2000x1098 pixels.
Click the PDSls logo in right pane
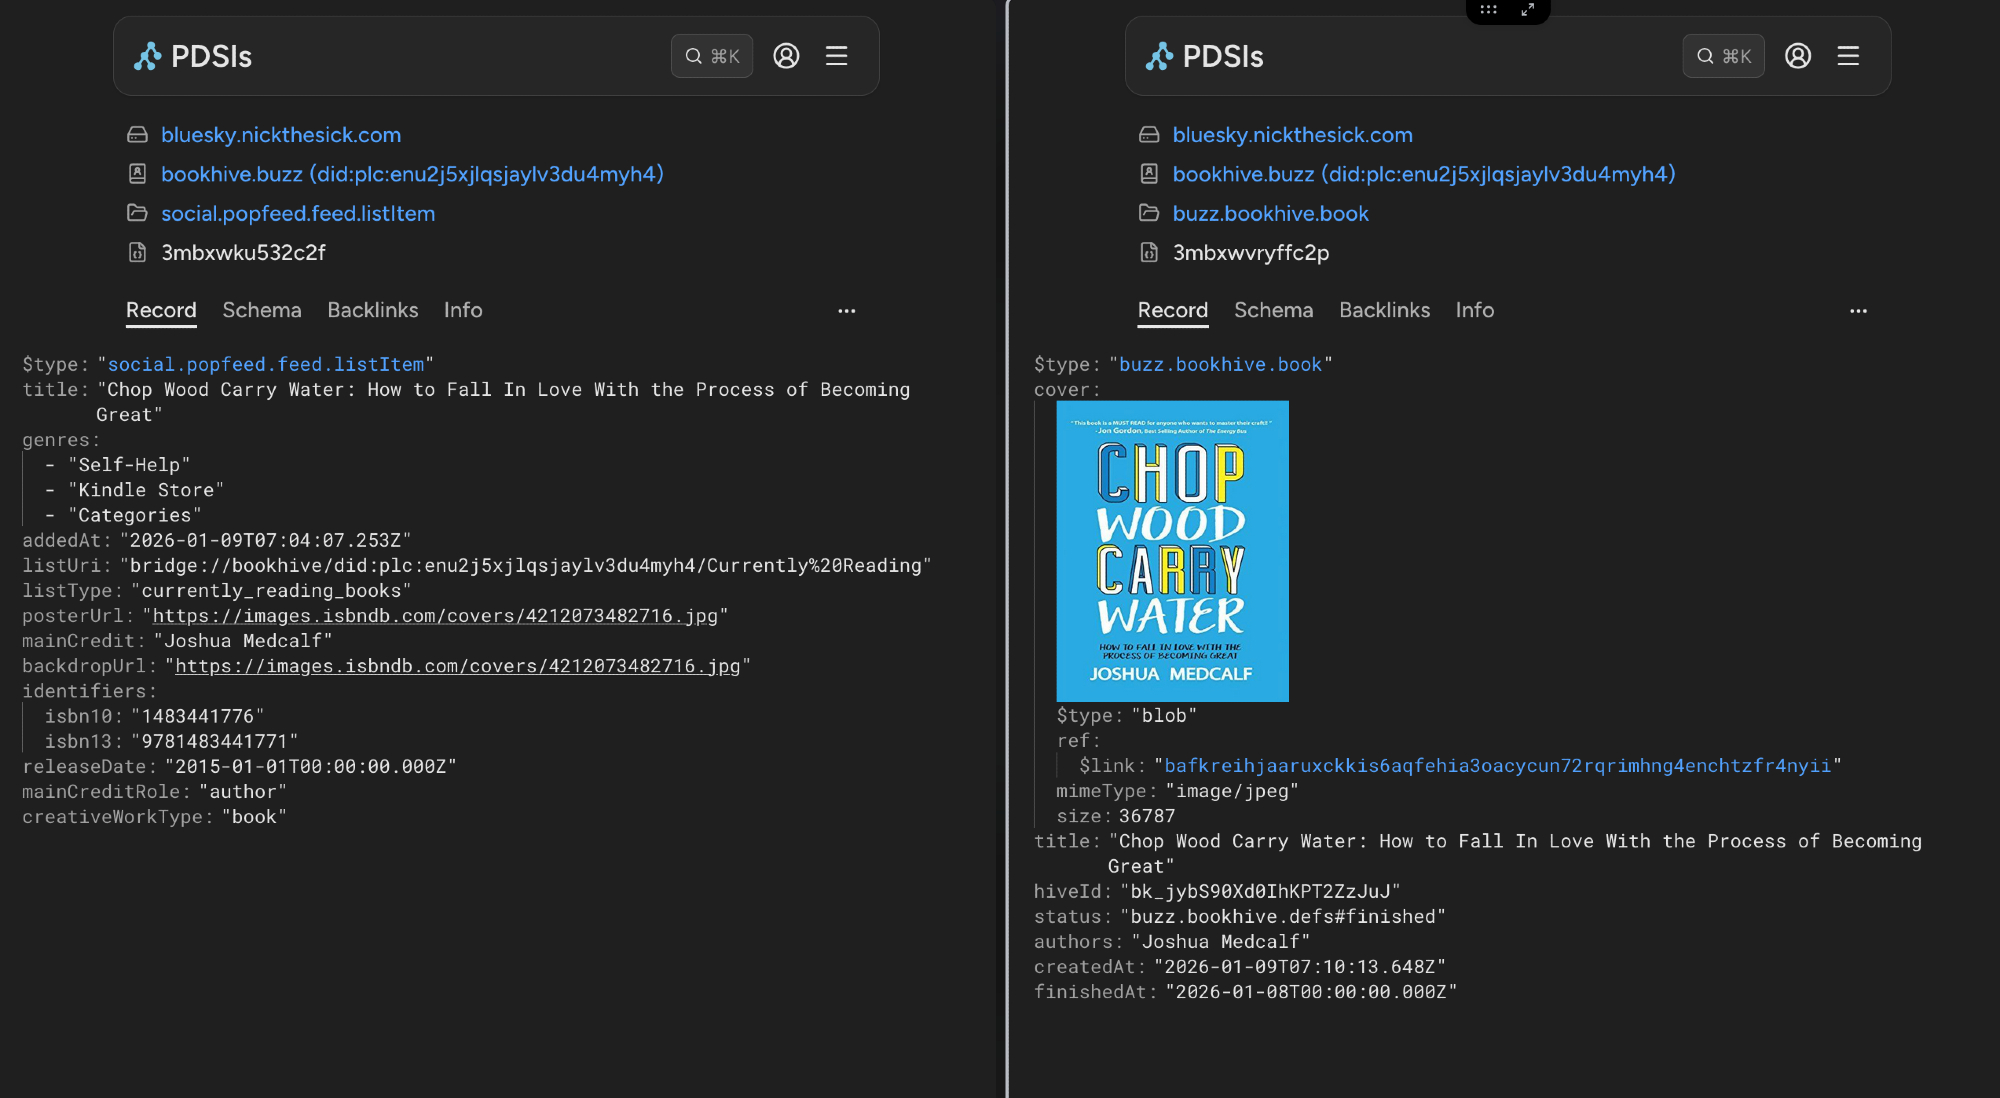pos(1205,56)
